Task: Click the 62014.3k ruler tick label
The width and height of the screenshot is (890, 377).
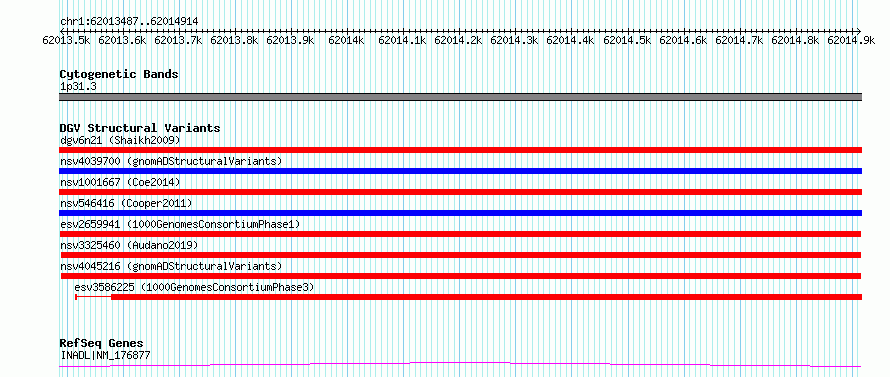Action: point(515,40)
